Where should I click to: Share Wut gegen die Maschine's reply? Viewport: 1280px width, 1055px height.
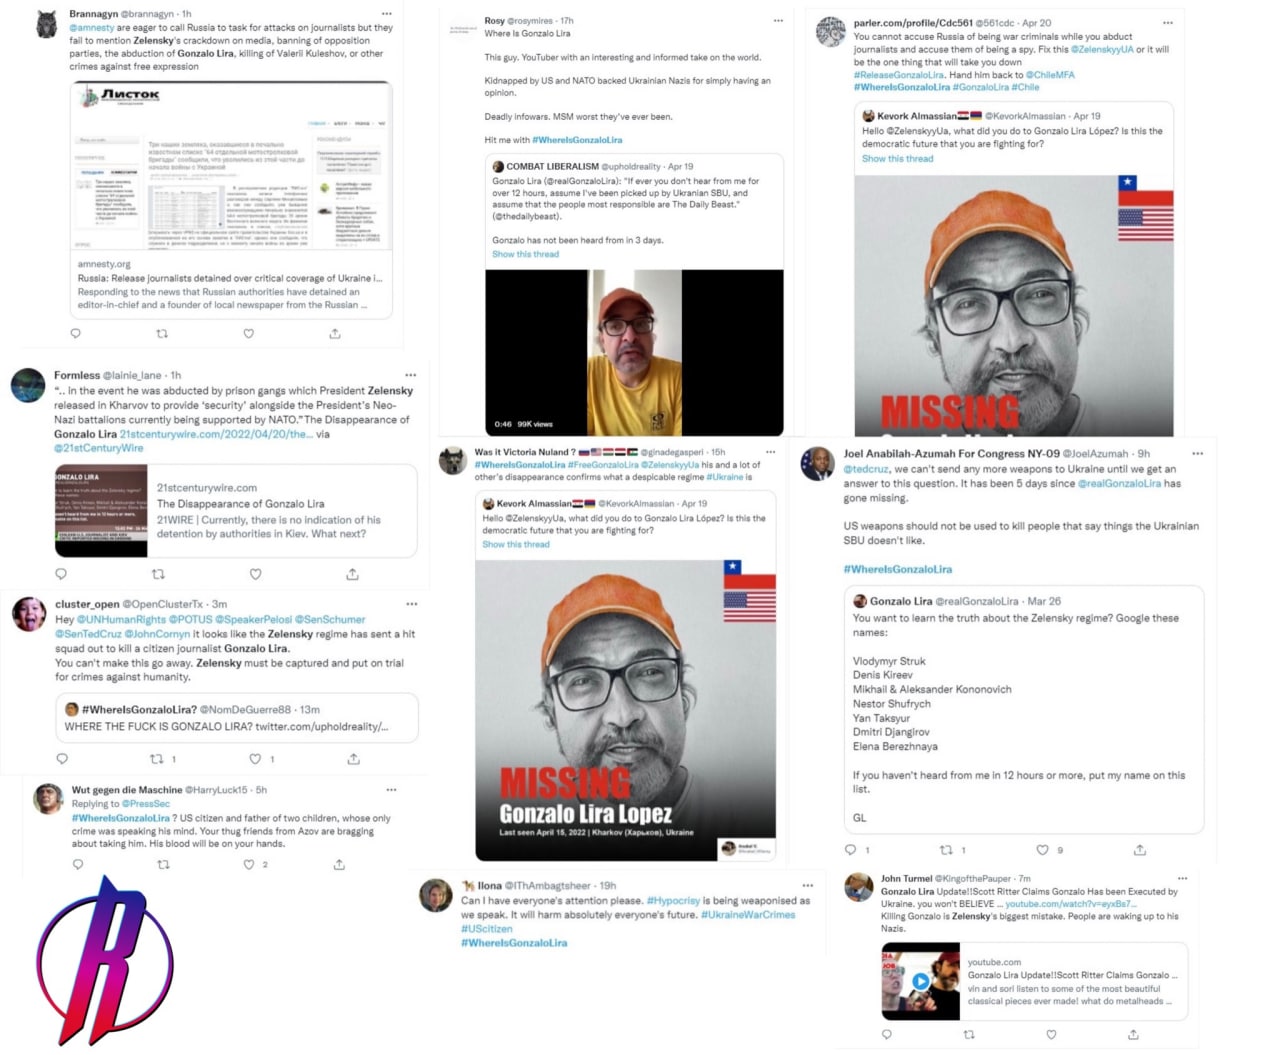coord(339,864)
